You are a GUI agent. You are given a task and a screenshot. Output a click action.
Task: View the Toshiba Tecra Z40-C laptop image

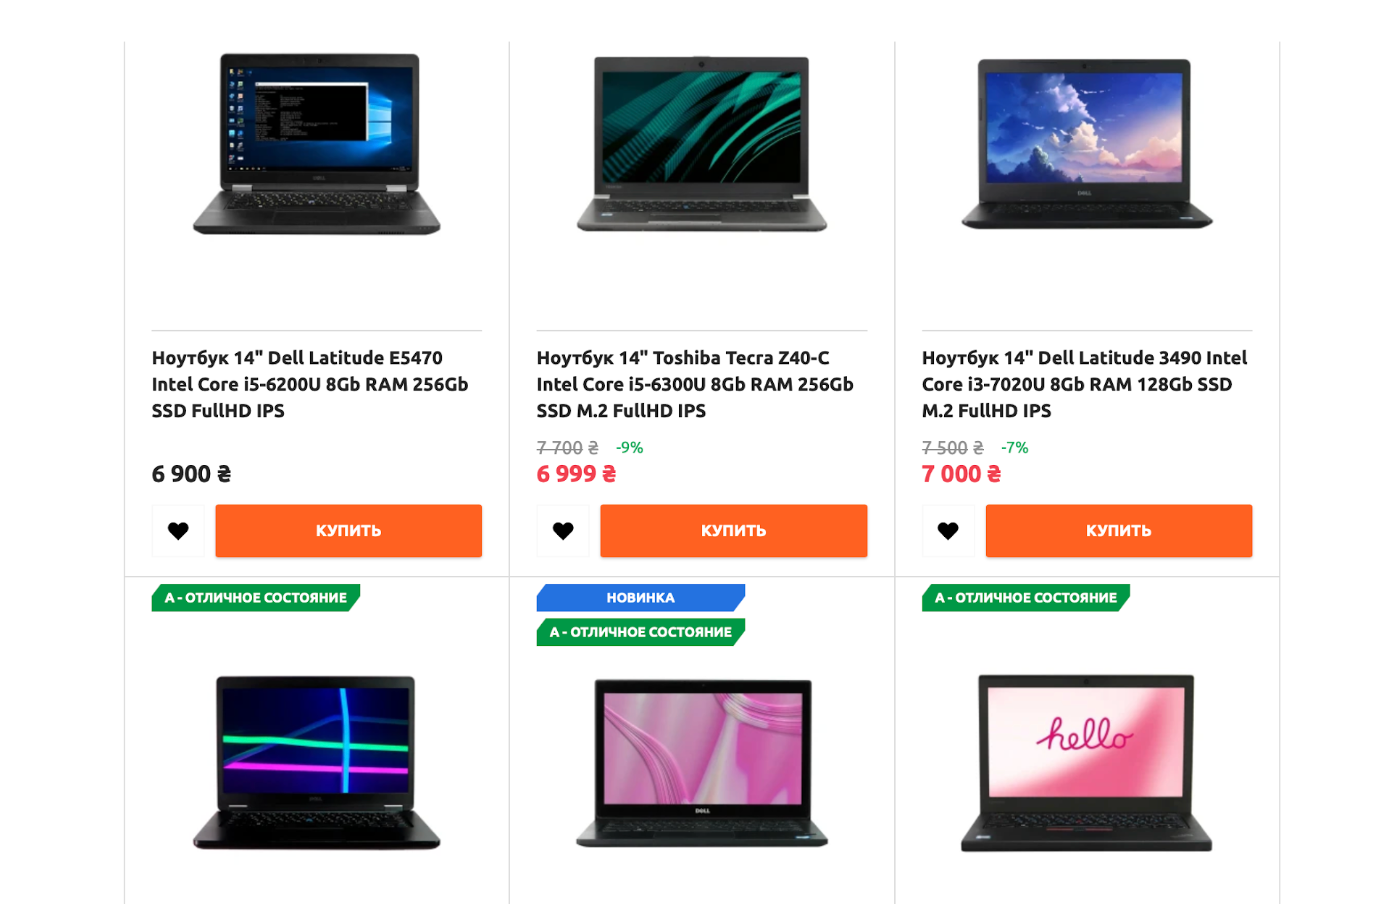point(702,144)
